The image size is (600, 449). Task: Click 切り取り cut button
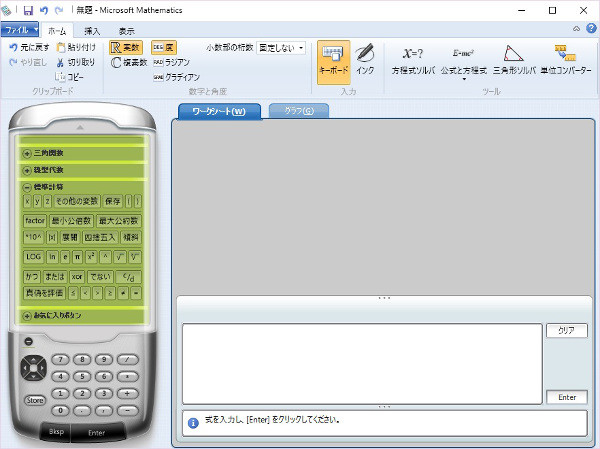point(76,62)
